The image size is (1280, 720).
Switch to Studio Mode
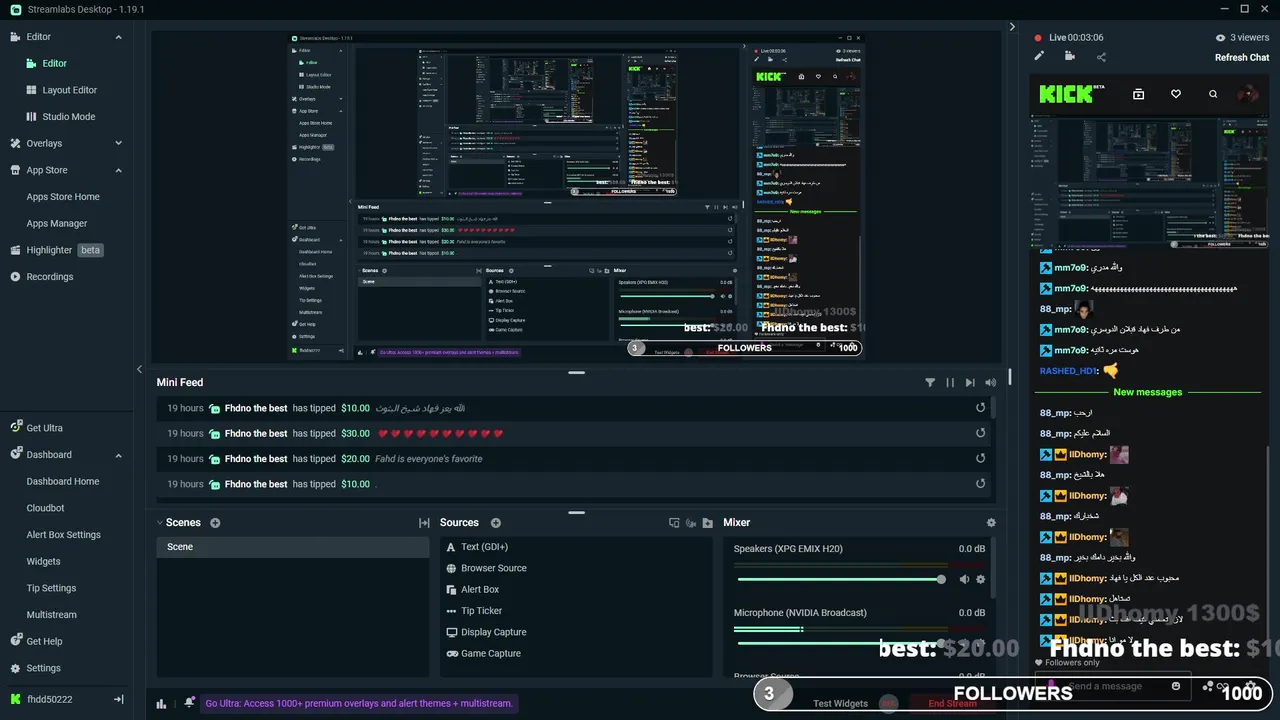click(x=69, y=117)
